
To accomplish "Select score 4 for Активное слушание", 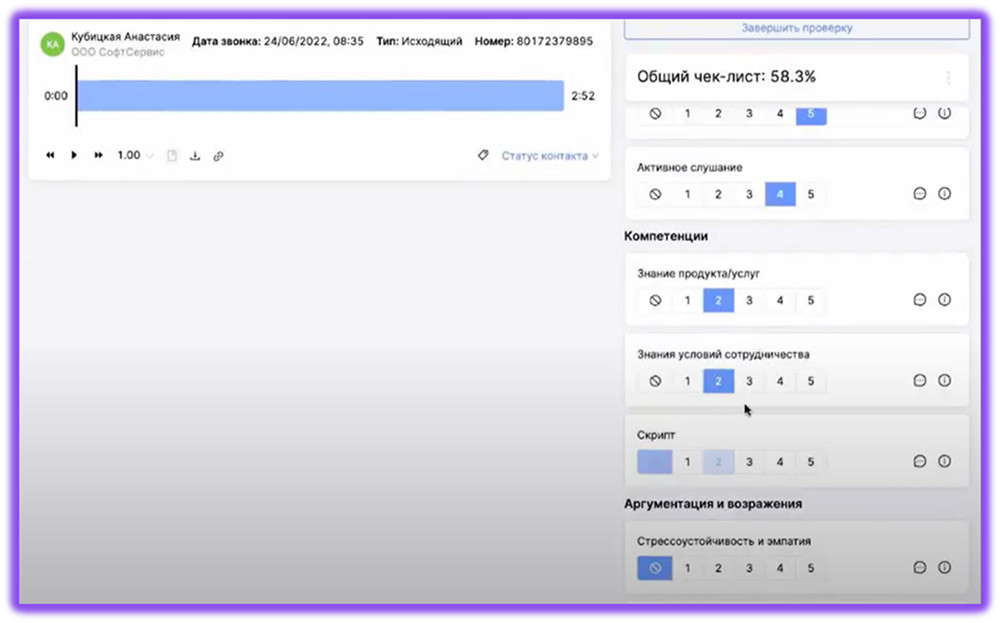I will click(x=780, y=194).
